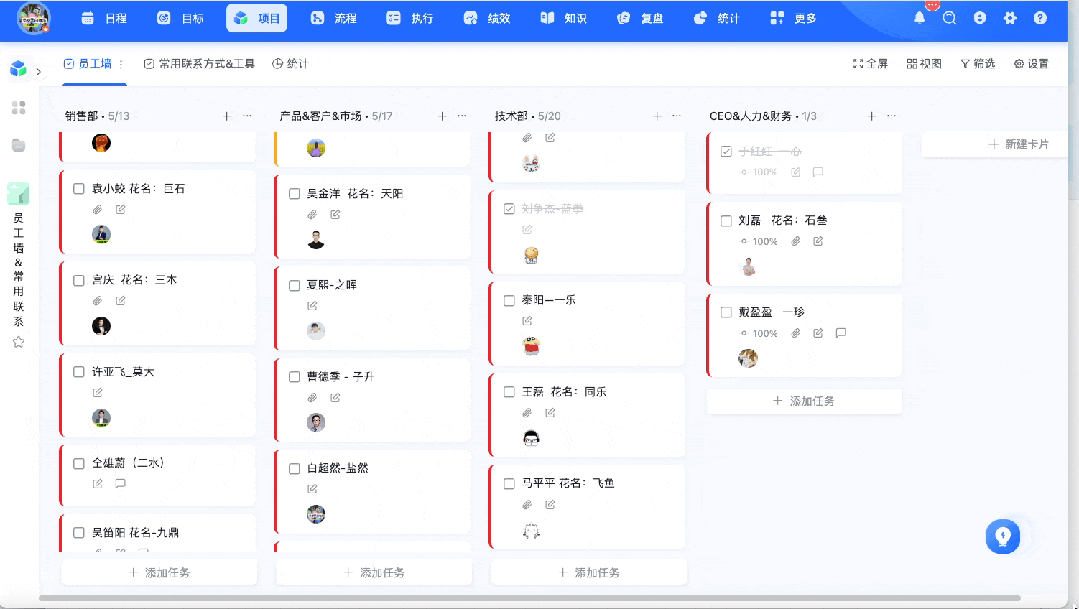
Task: Open 销售部 column more options
Action: click(247, 116)
